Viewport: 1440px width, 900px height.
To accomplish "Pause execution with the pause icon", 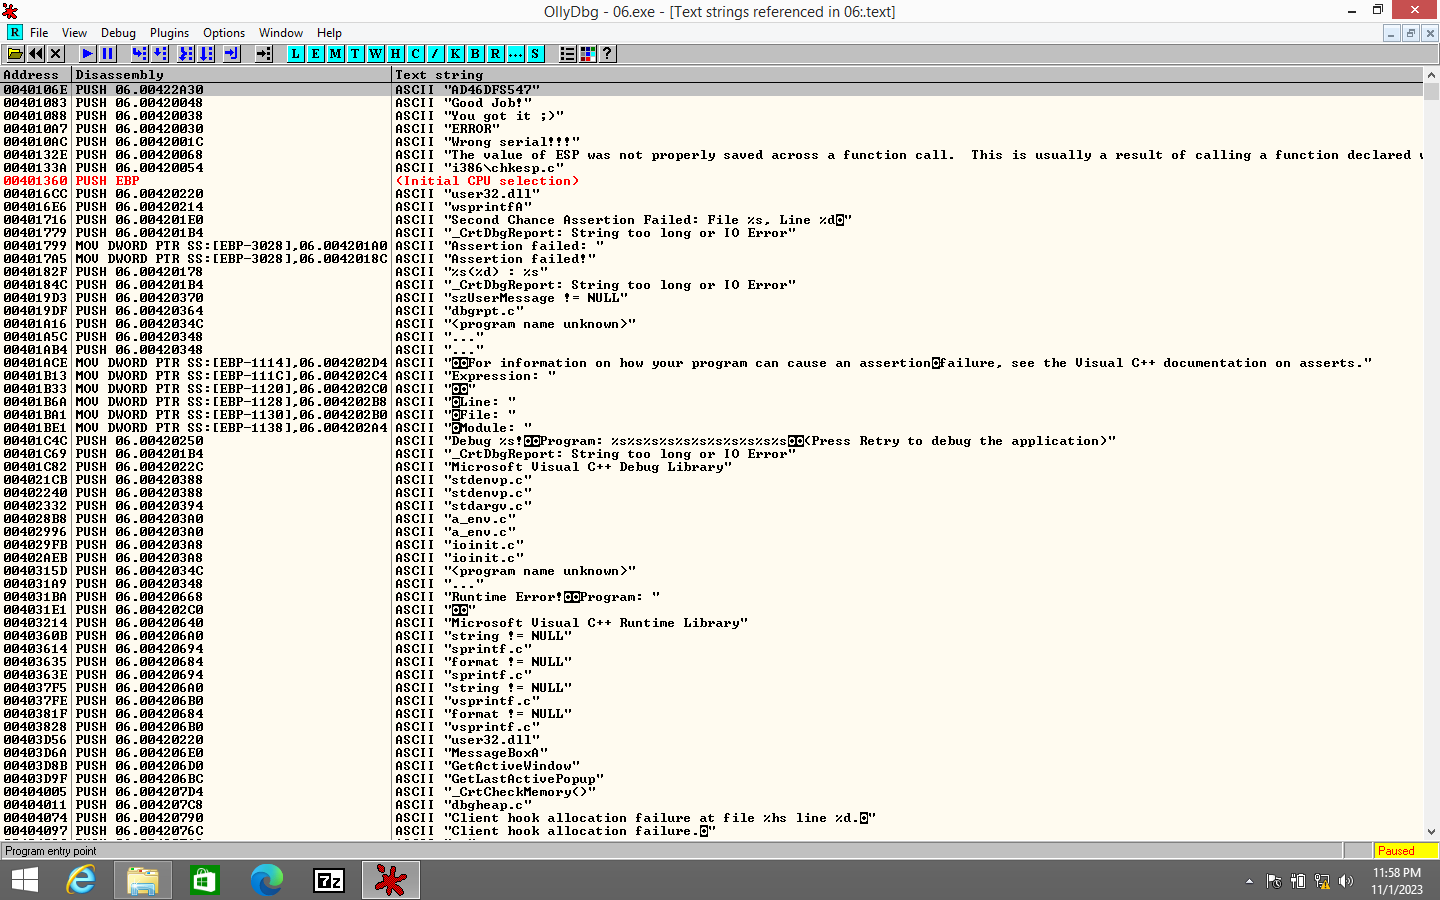I will 108,54.
